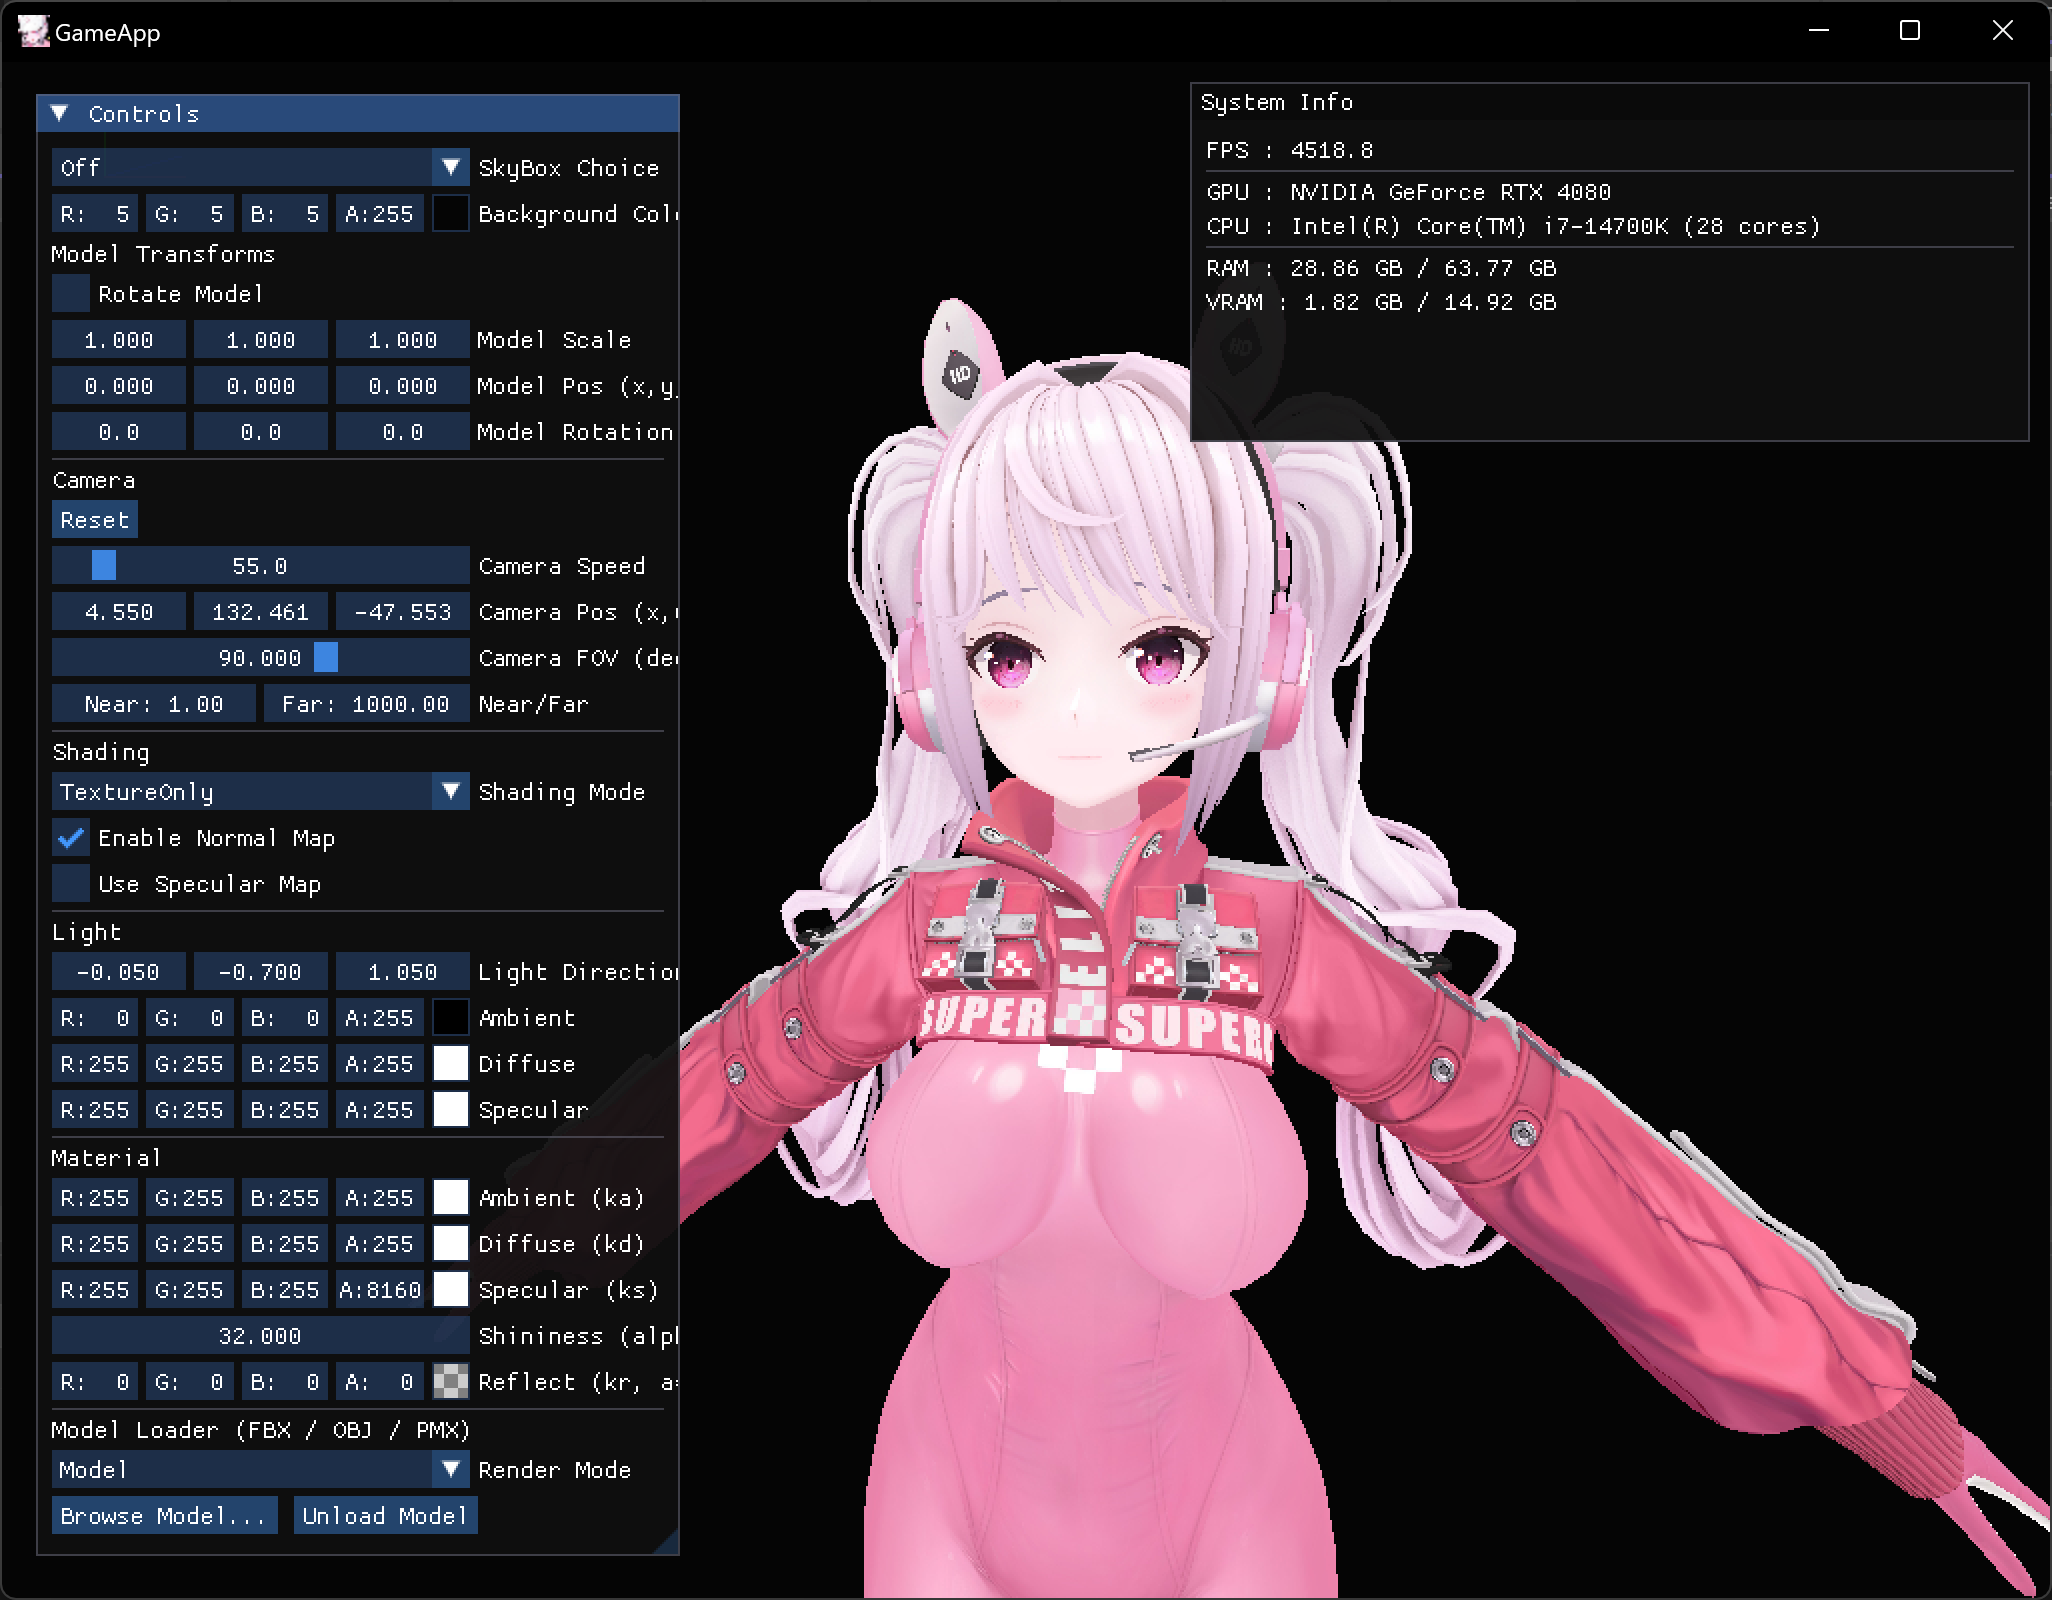Open the Light Ambient color swatch

click(450, 1017)
